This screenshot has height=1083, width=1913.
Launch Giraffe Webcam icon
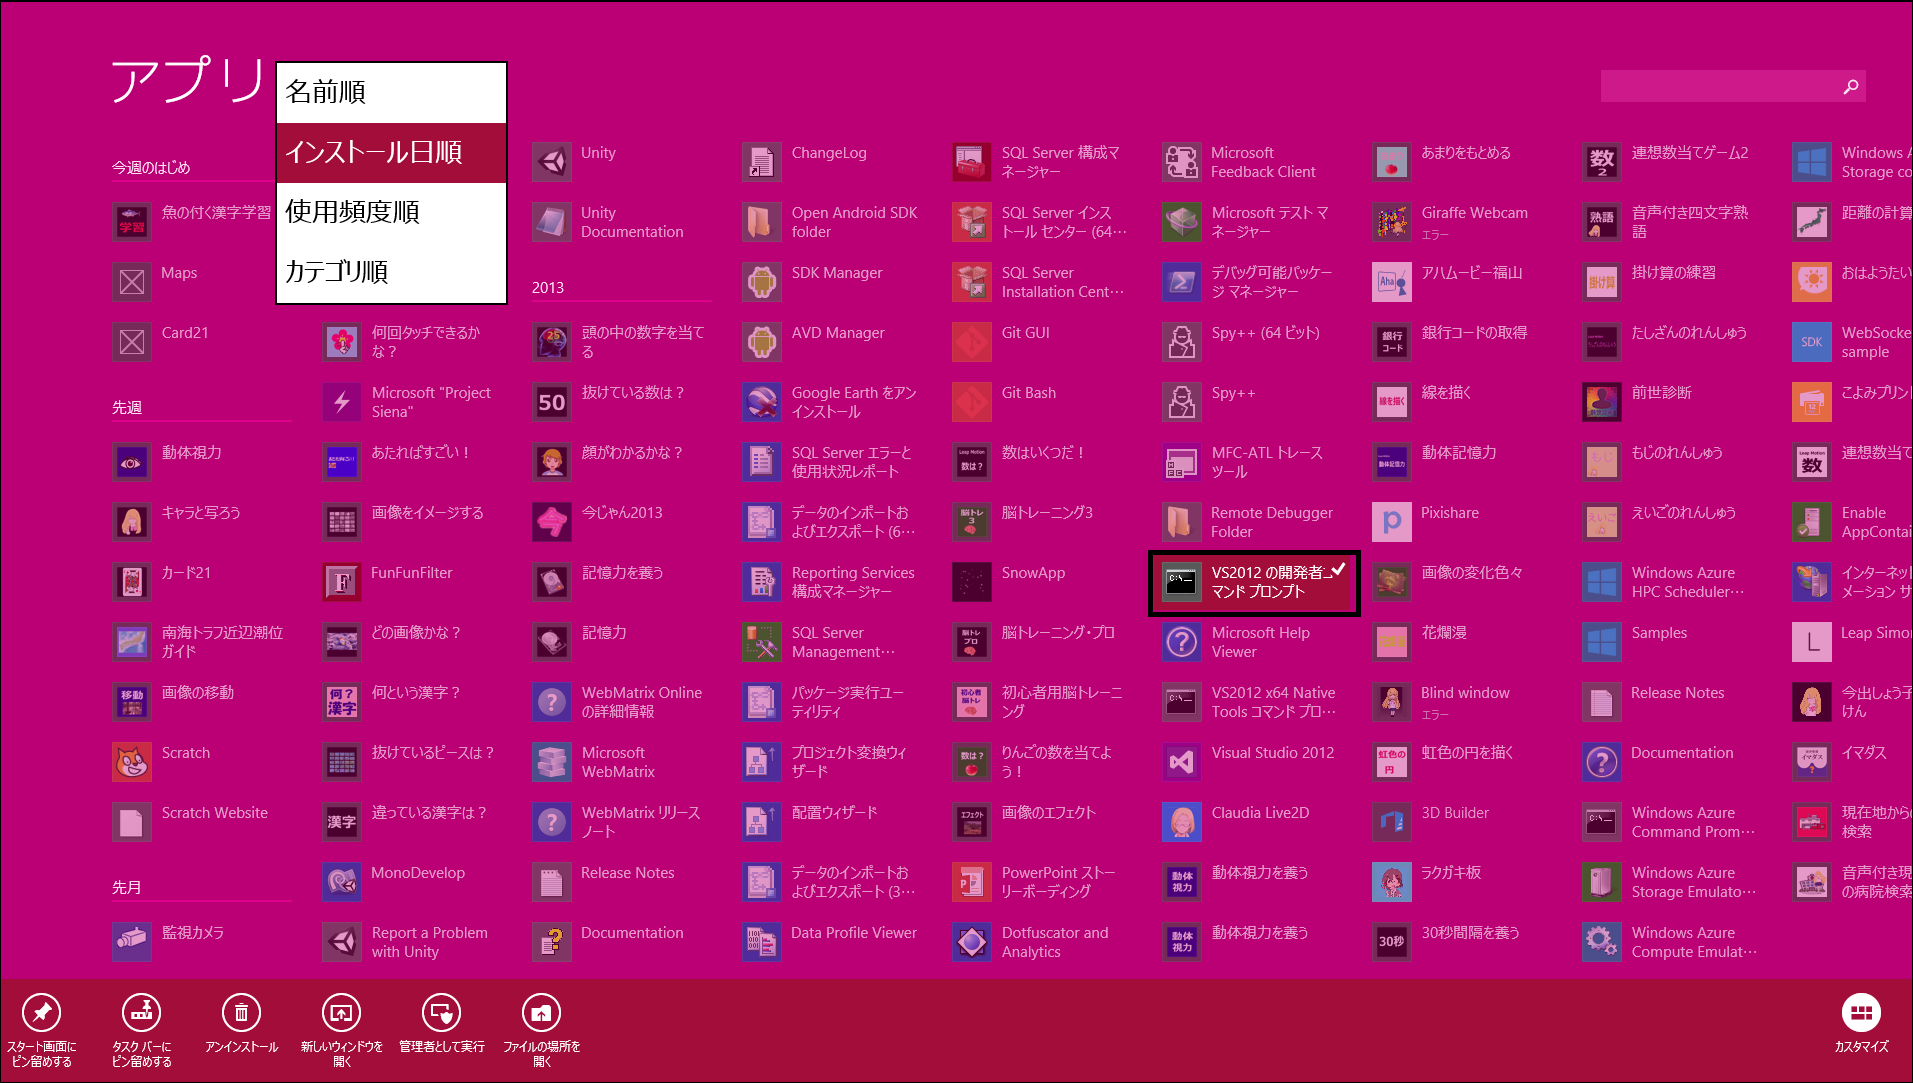pyautogui.click(x=1392, y=222)
